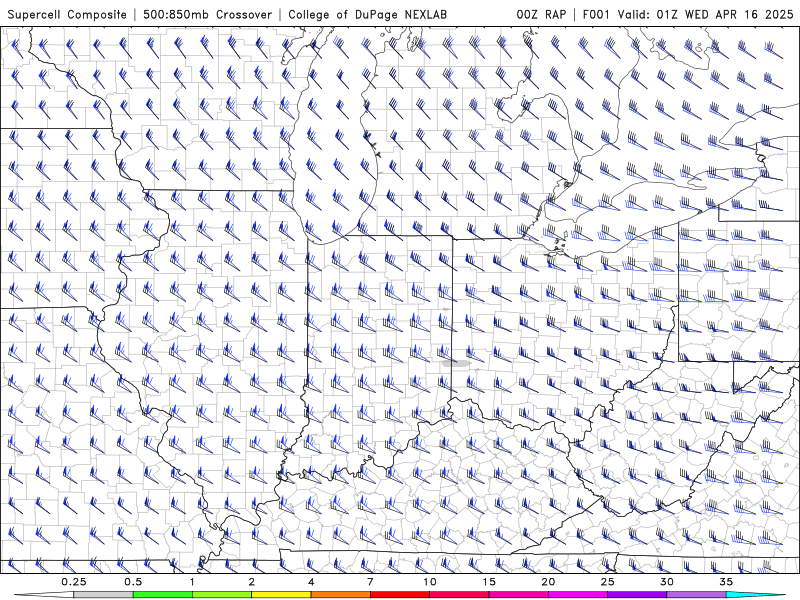800x600 pixels.
Task: Select the 15 label on the color scale
Action: tap(489, 582)
